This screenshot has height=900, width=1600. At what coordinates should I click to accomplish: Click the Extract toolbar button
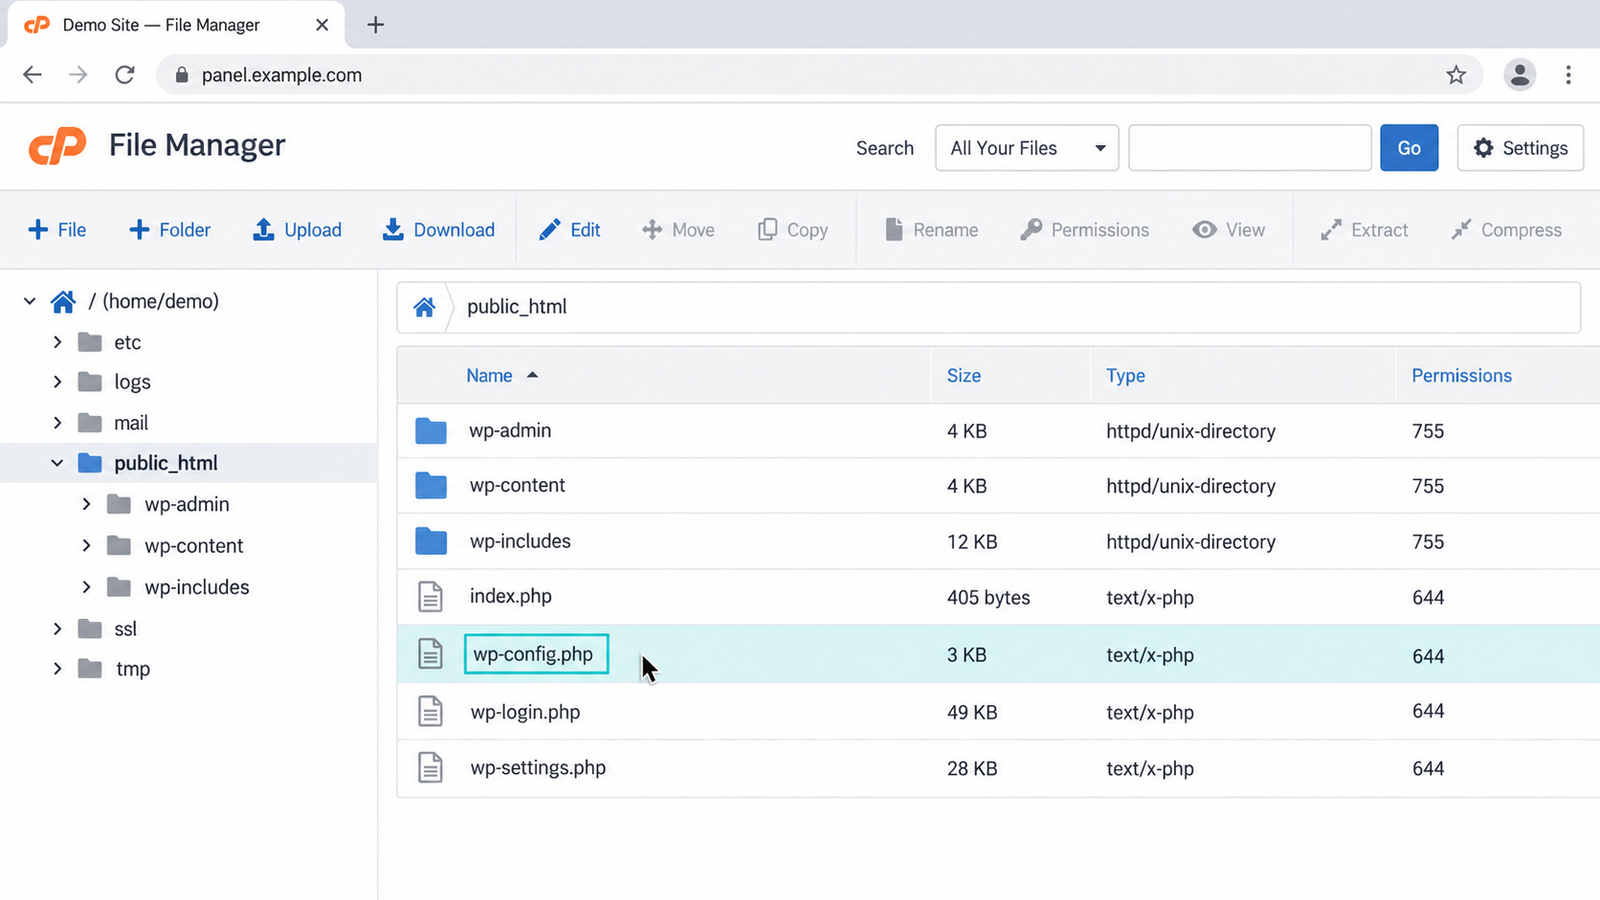(1364, 230)
